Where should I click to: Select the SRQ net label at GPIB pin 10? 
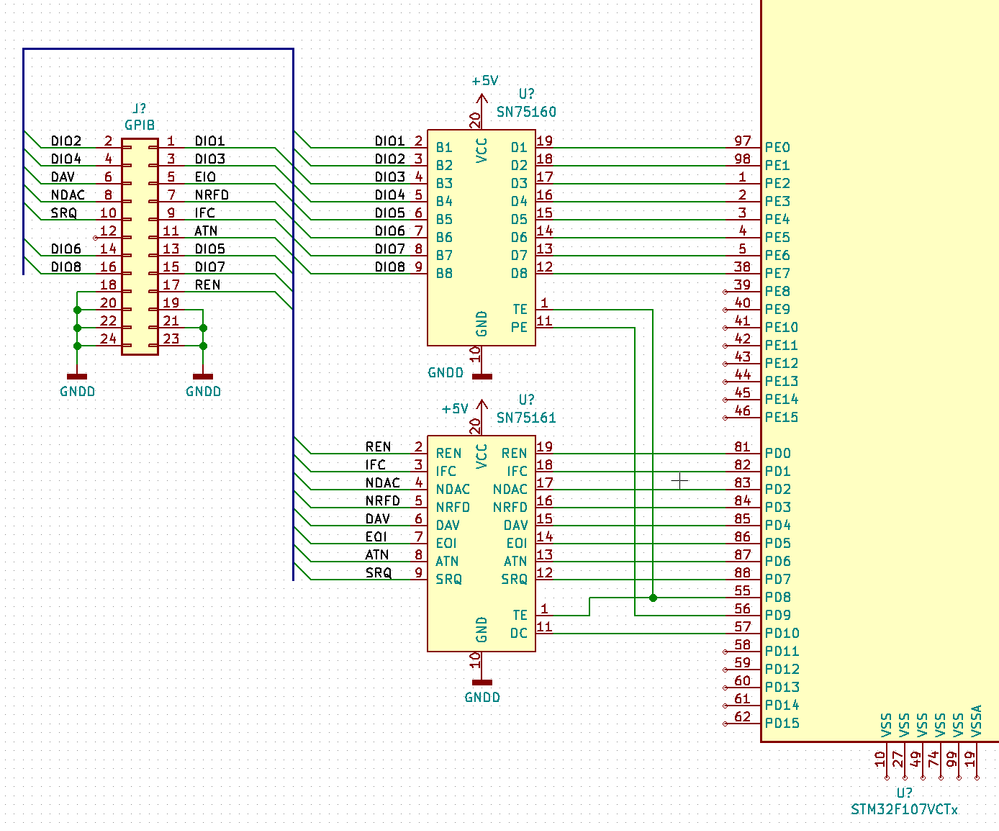(64, 213)
